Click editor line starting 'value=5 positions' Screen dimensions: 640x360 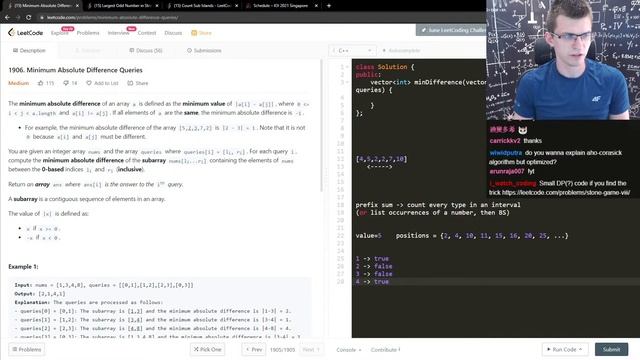[x=462, y=236]
